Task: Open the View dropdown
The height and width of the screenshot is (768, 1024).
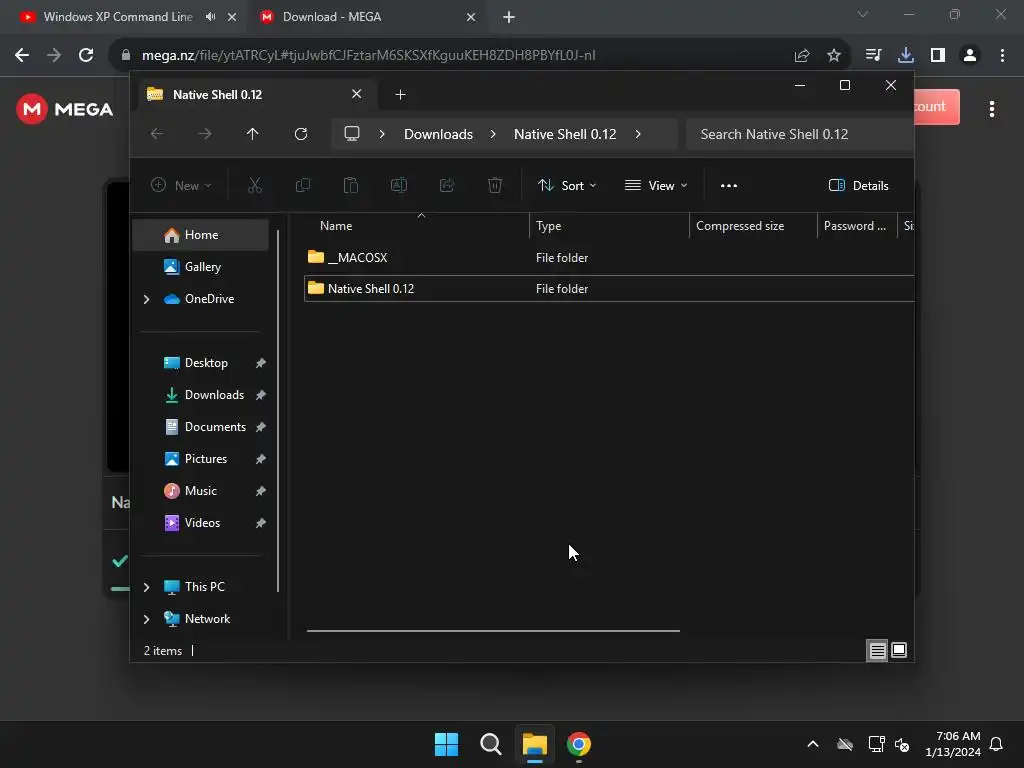Action: [x=656, y=185]
